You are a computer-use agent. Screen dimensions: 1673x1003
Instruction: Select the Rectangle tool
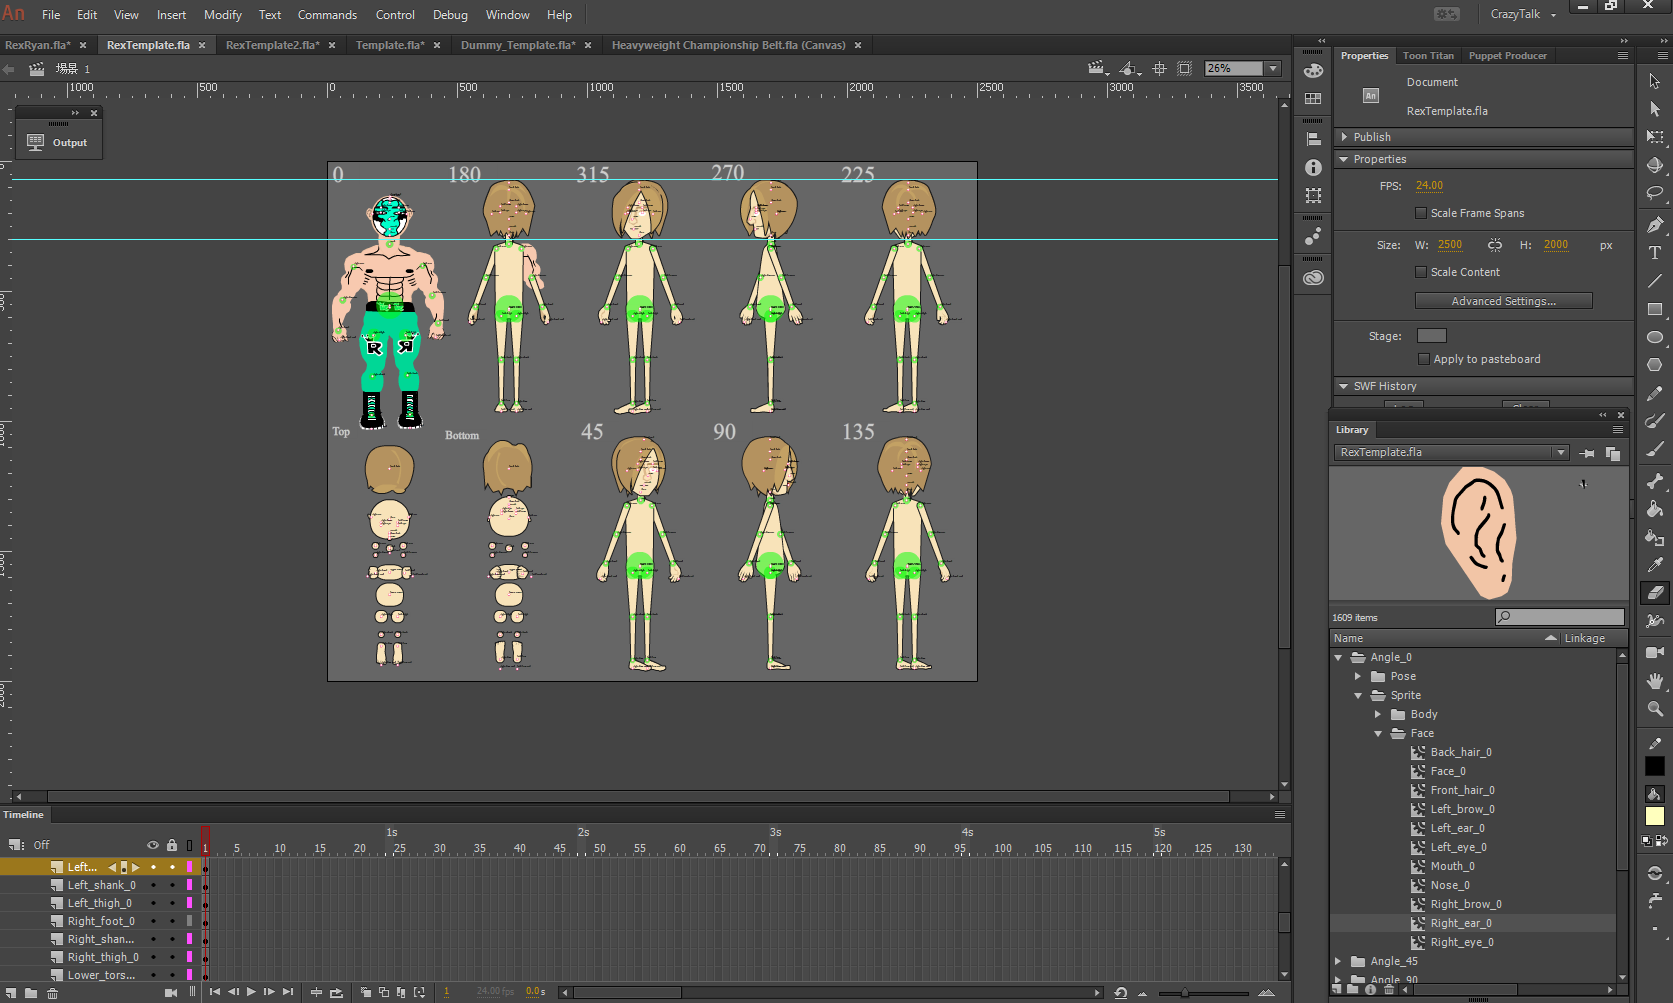(1655, 309)
